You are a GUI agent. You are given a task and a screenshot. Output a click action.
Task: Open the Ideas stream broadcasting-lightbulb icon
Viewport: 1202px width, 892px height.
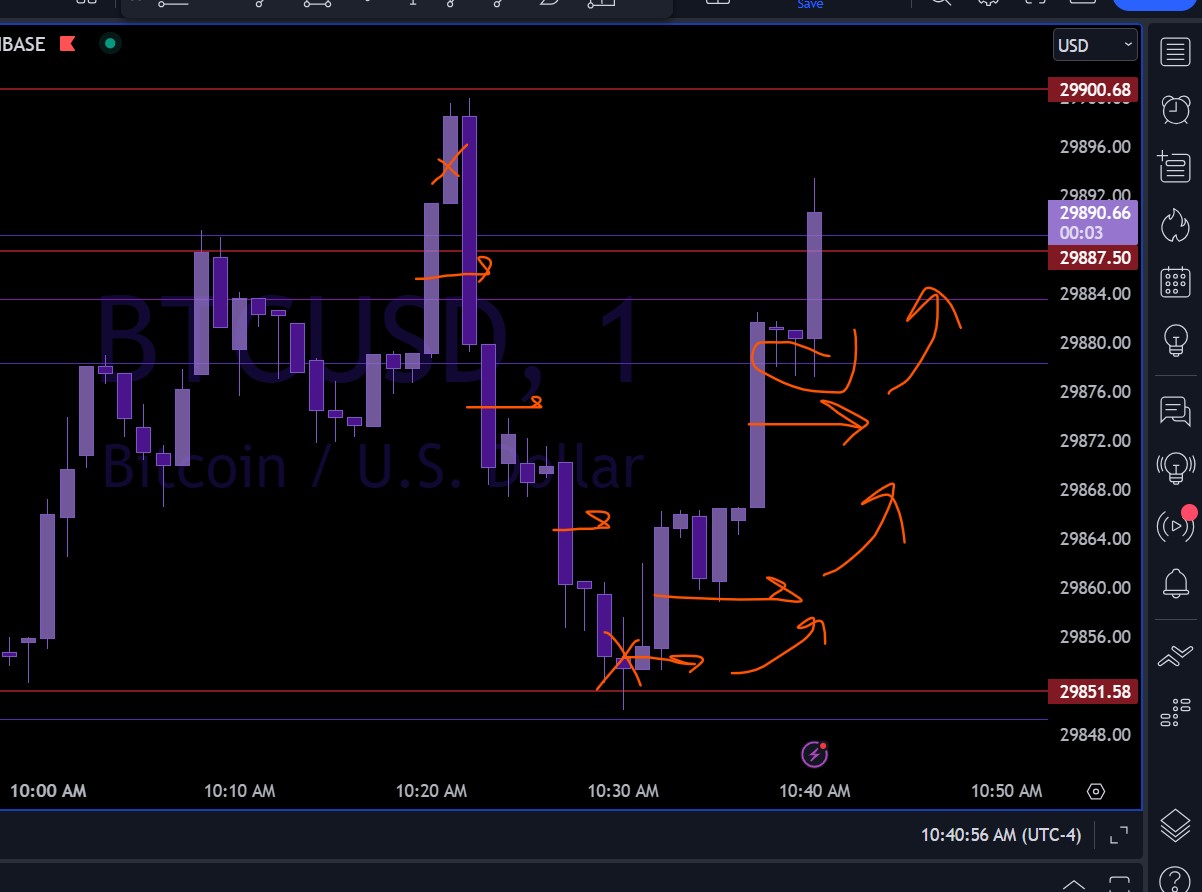1175,466
